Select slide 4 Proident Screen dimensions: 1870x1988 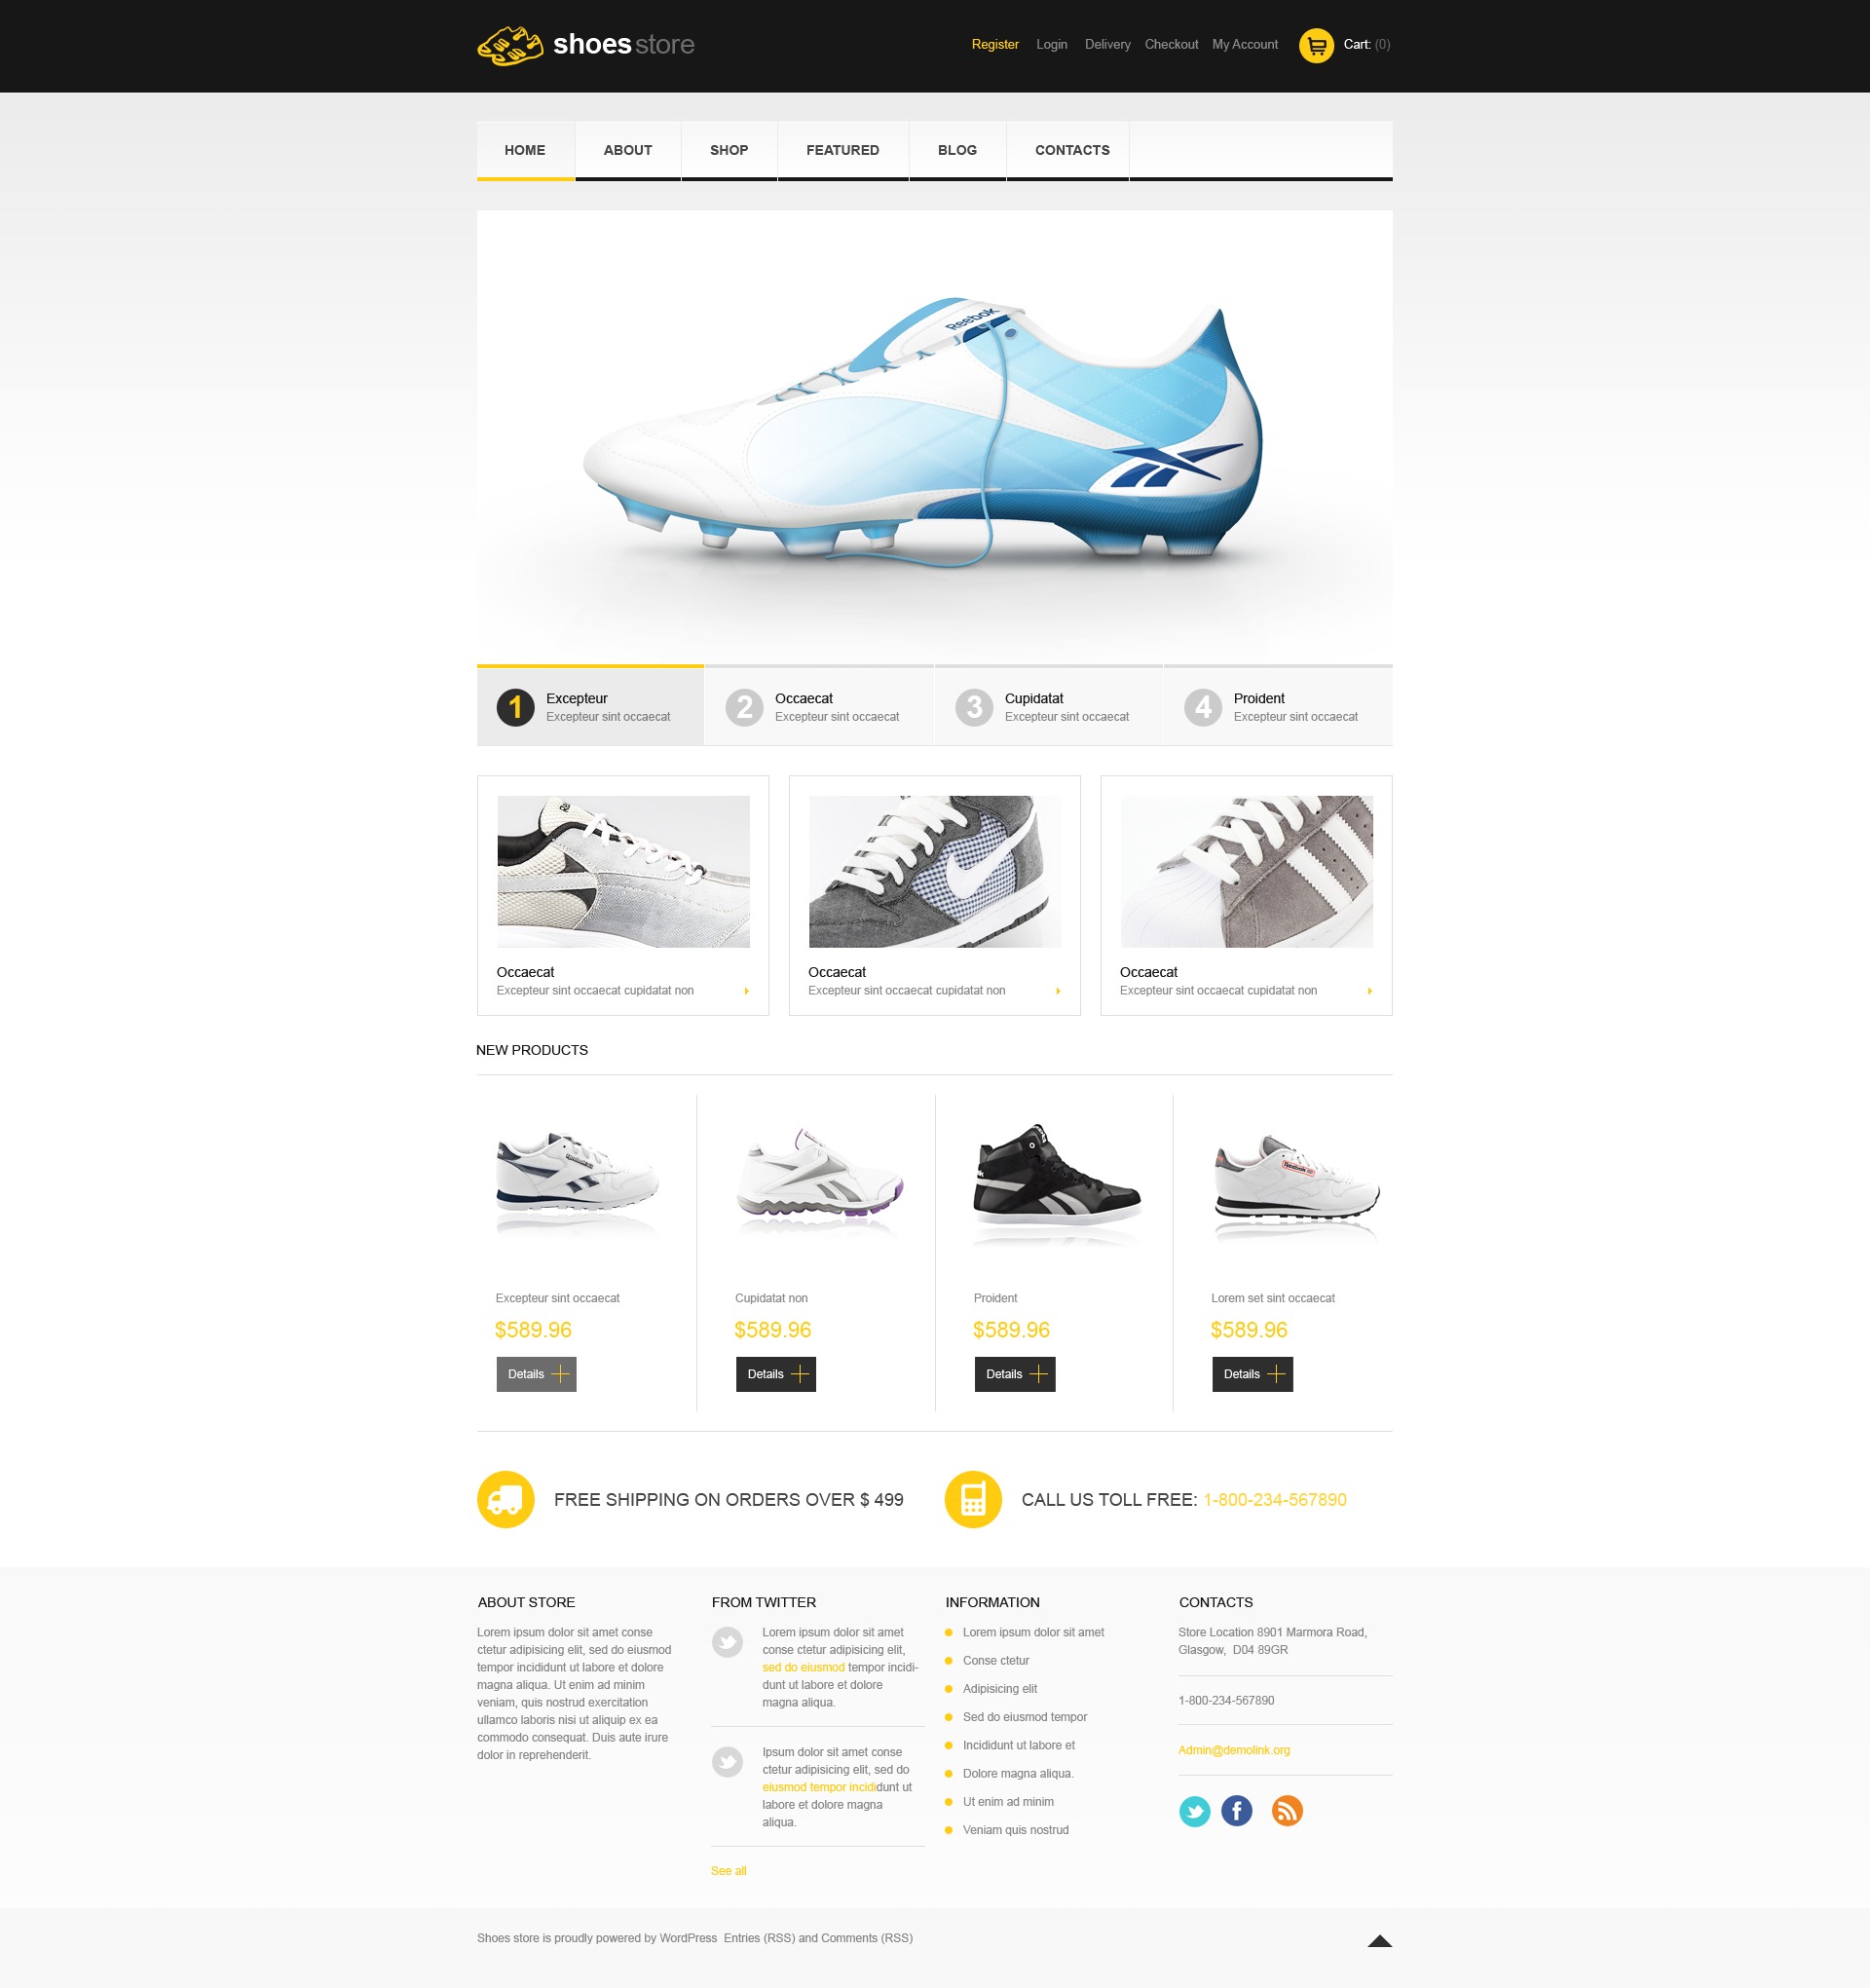point(1278,706)
